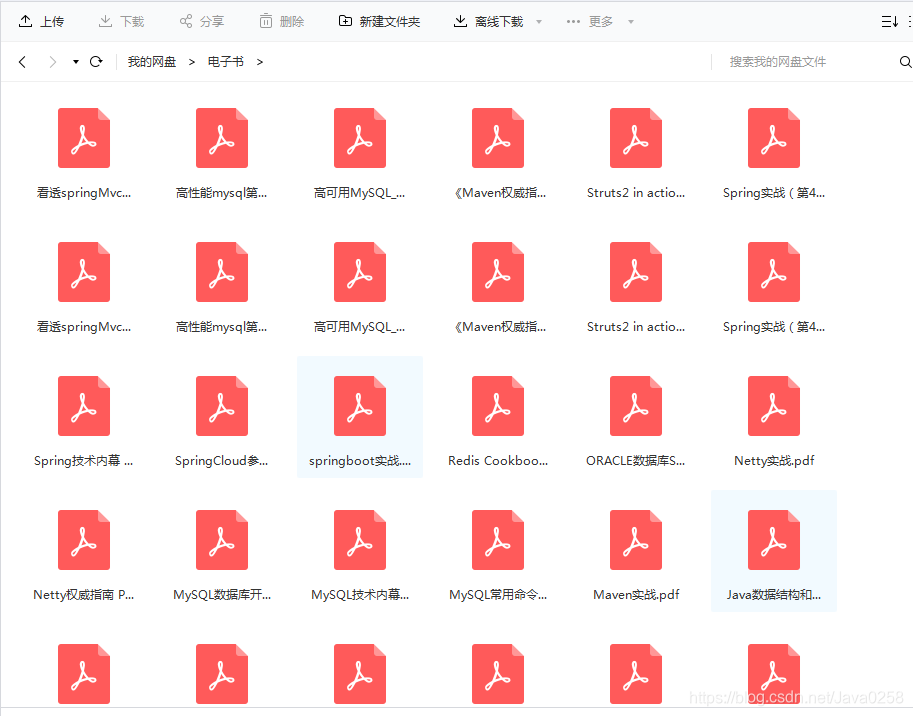The image size is (913, 716).
Task: Open 离线下载 offline download
Action: 489,22
